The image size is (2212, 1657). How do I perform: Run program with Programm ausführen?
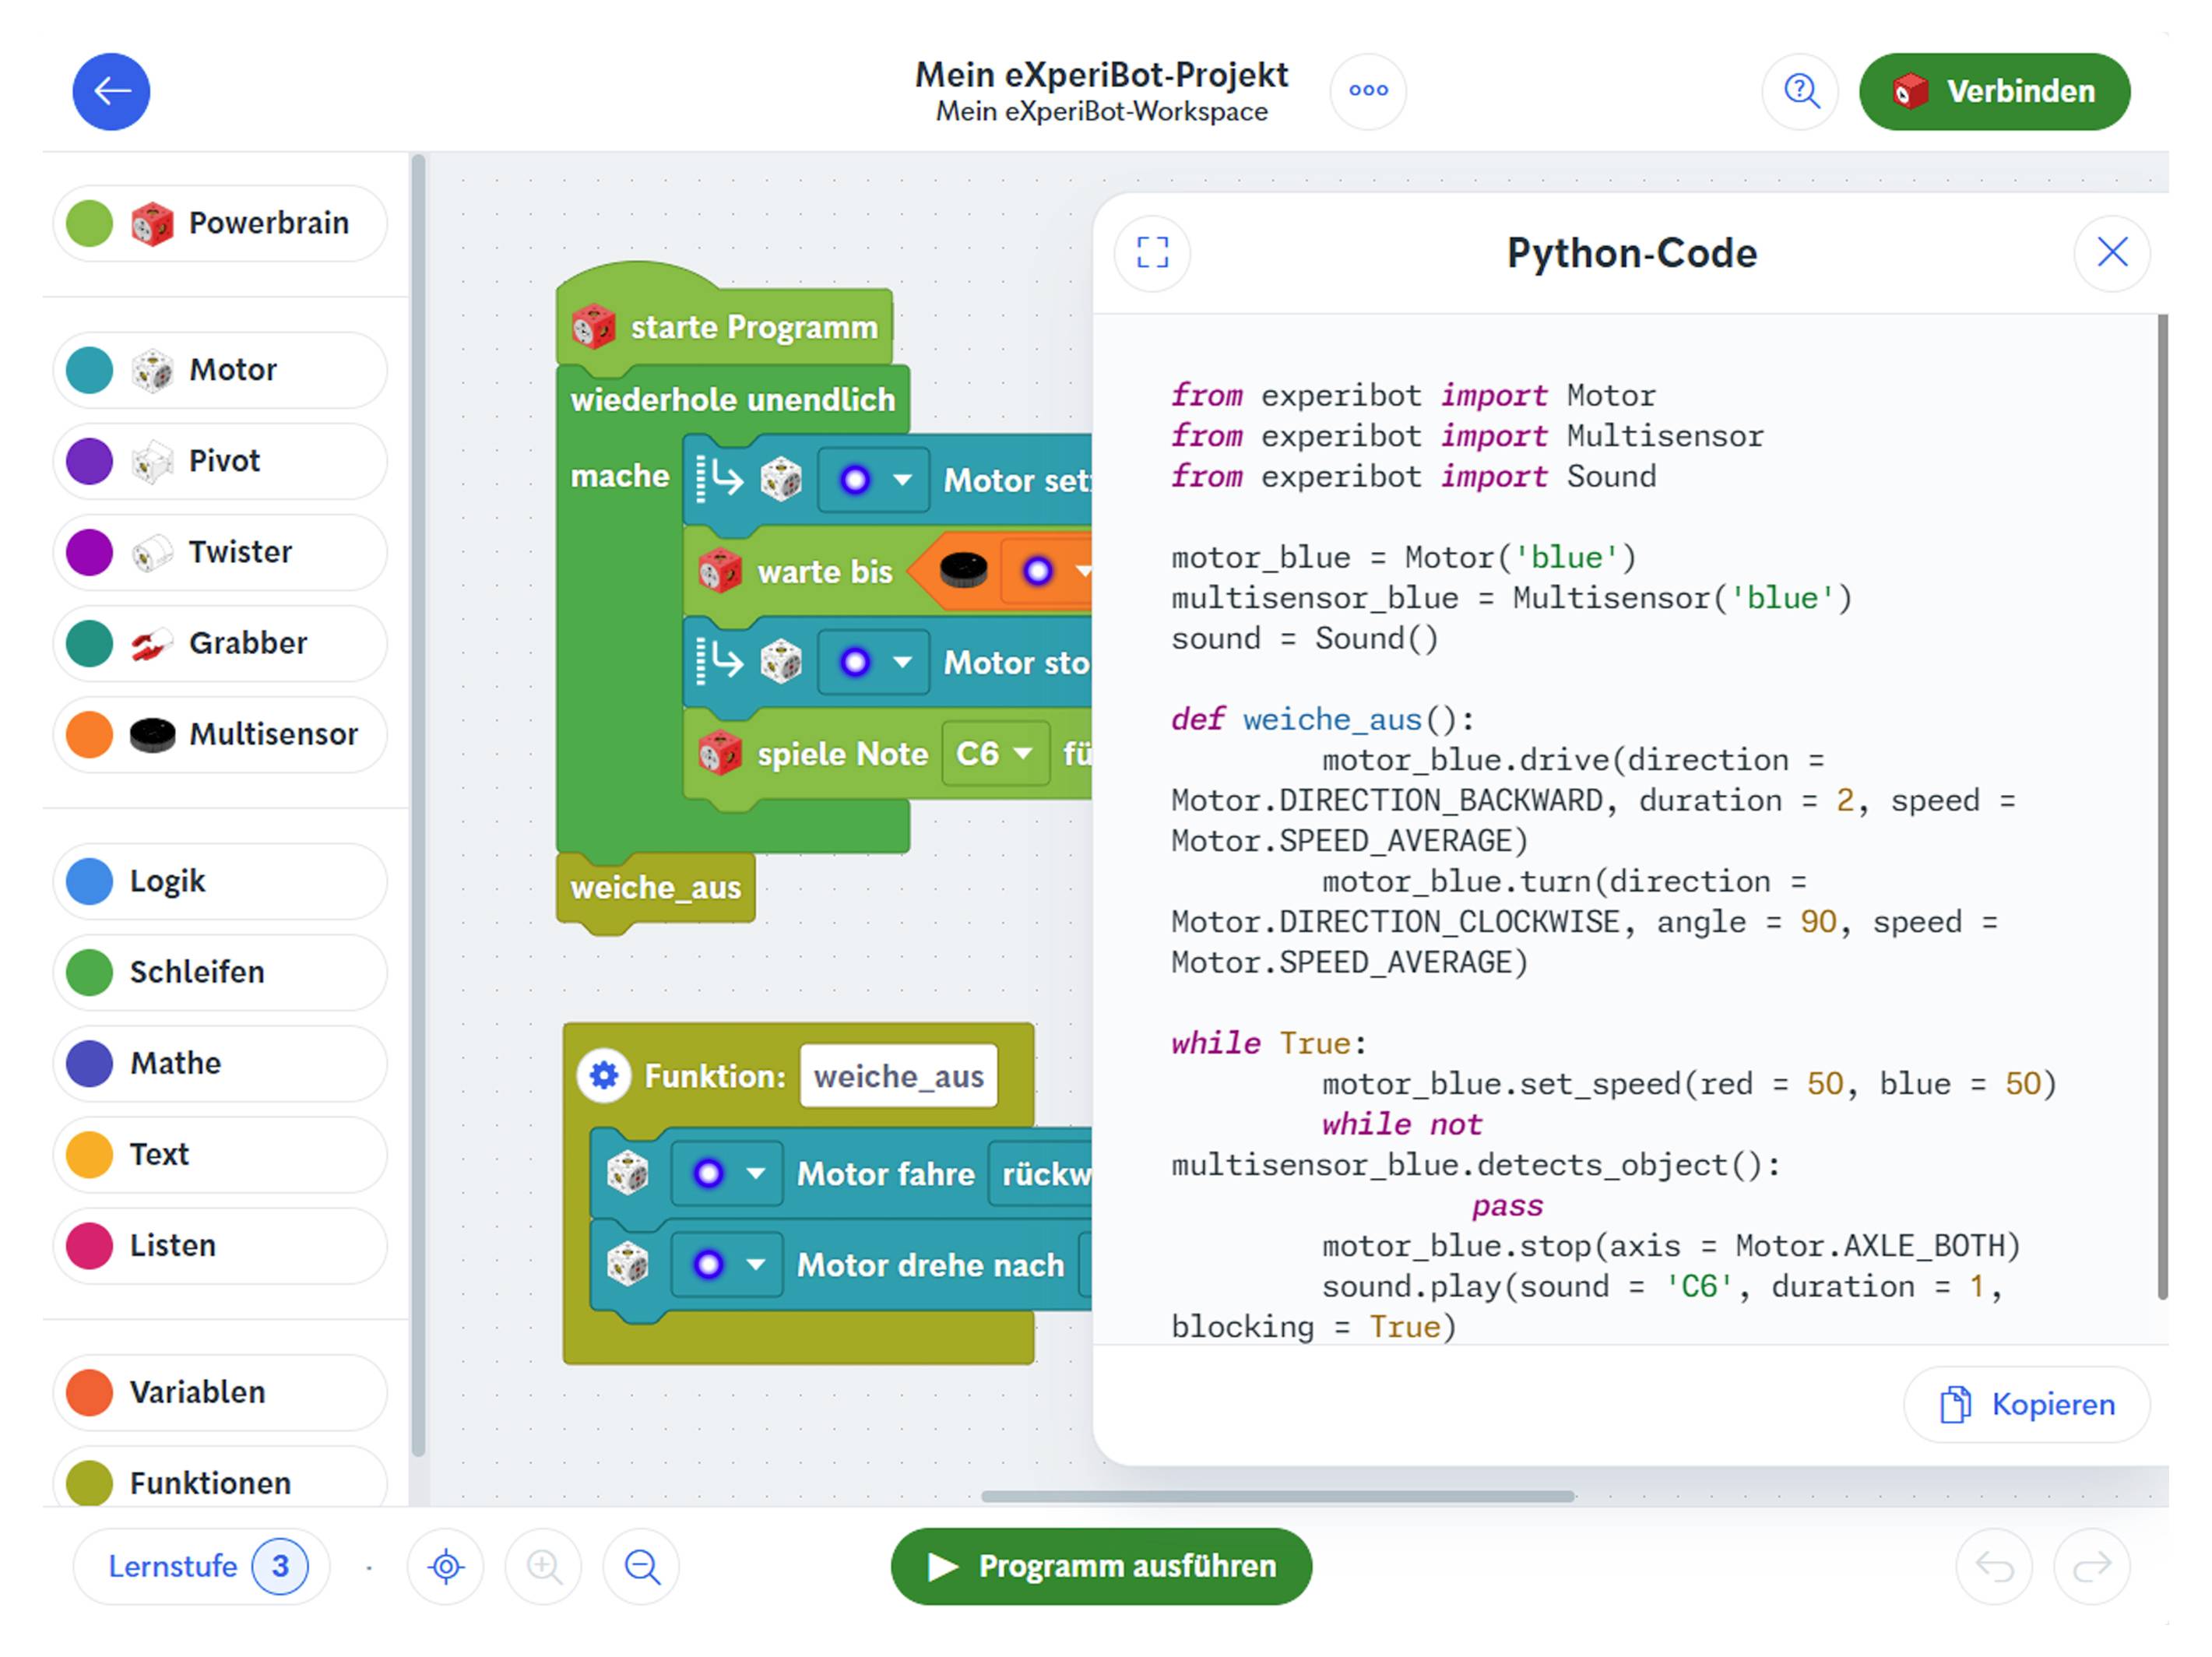1101,1566
